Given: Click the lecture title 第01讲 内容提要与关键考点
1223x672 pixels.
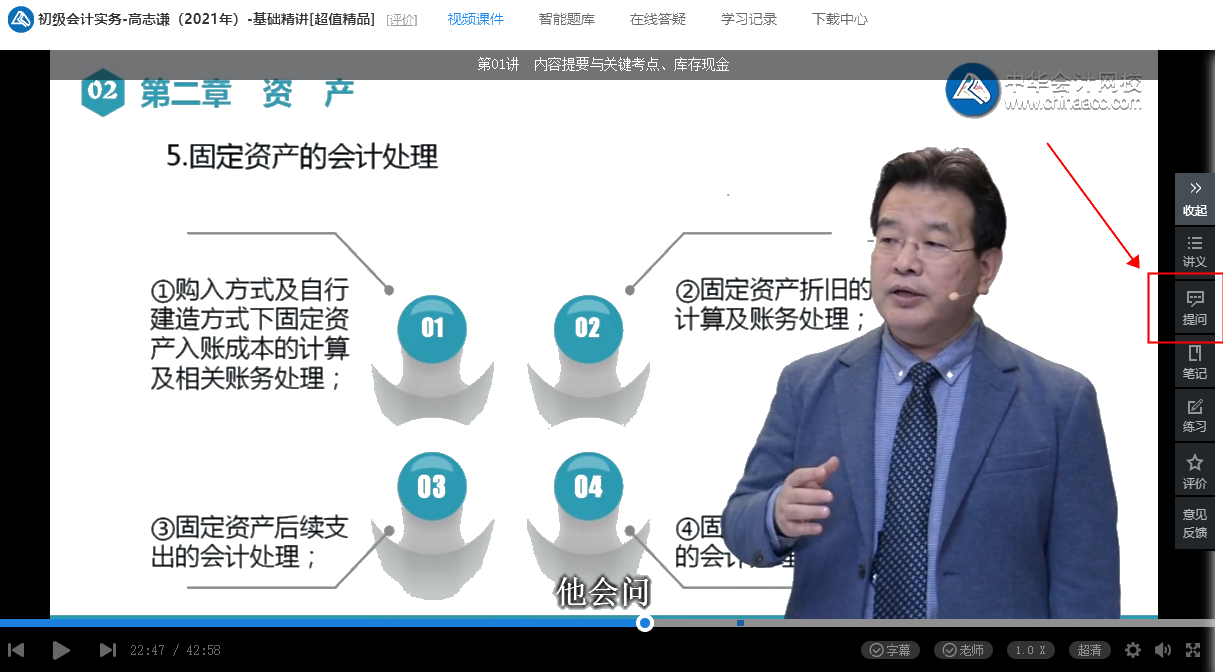Looking at the screenshot, I should click(x=603, y=65).
